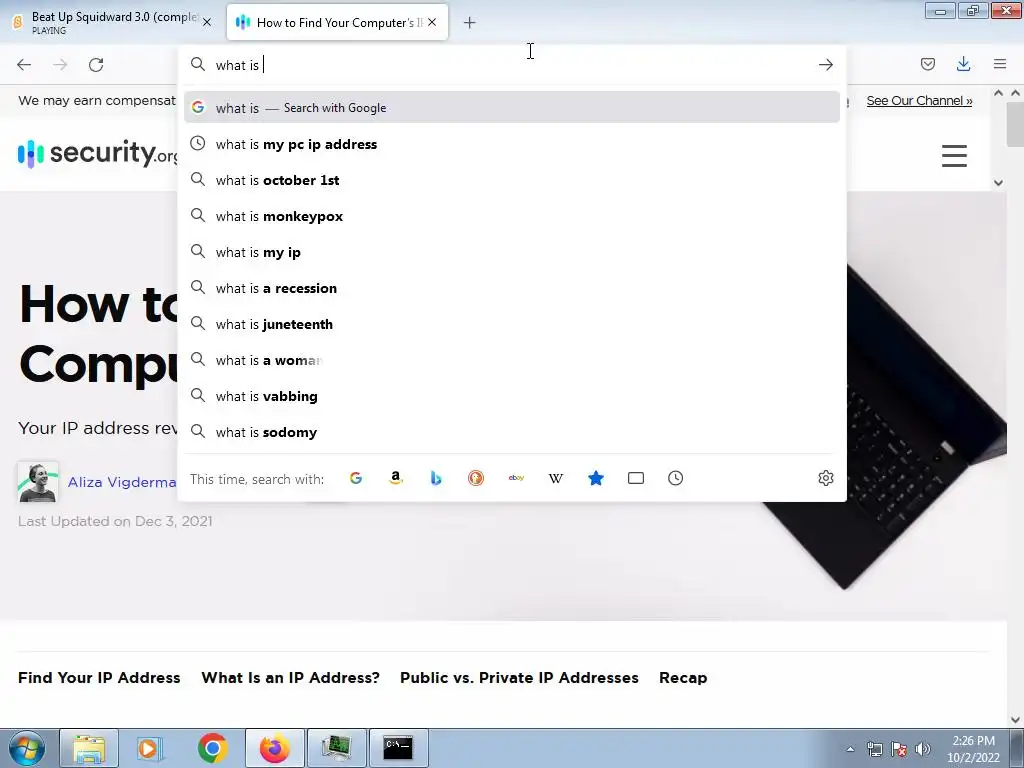The image size is (1024, 768).
Task: Search this time with eBay
Action: pos(516,478)
